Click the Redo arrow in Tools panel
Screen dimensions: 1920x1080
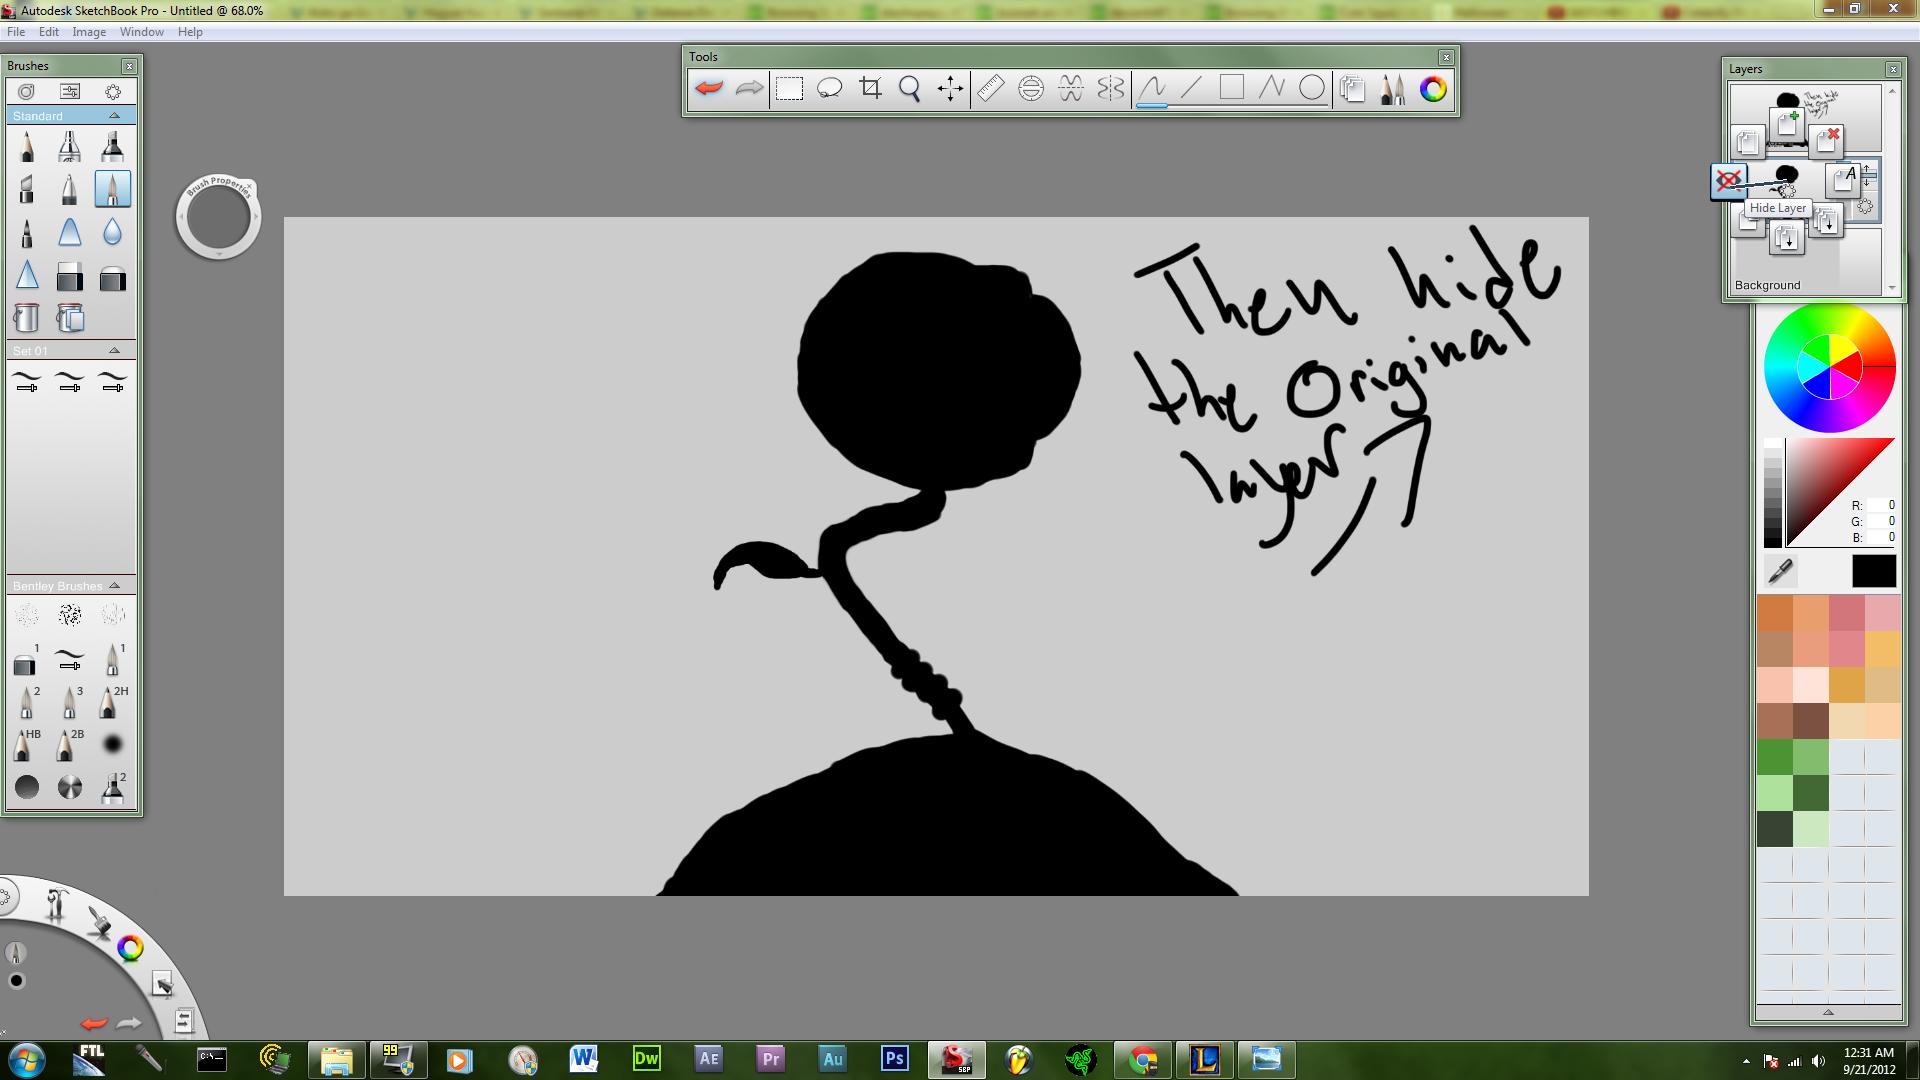(x=749, y=89)
